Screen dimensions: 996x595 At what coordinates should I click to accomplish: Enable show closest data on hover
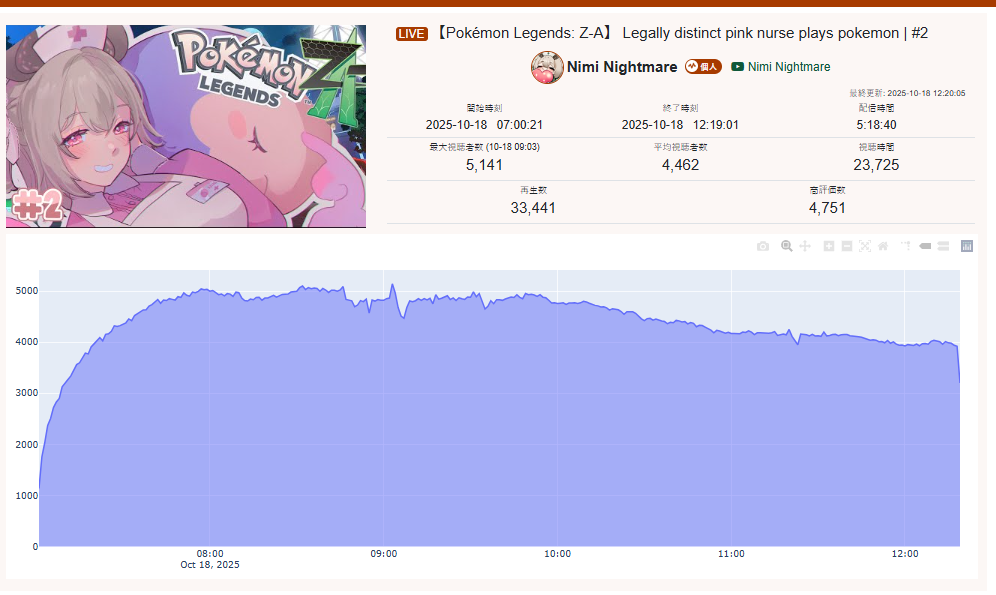pos(925,246)
